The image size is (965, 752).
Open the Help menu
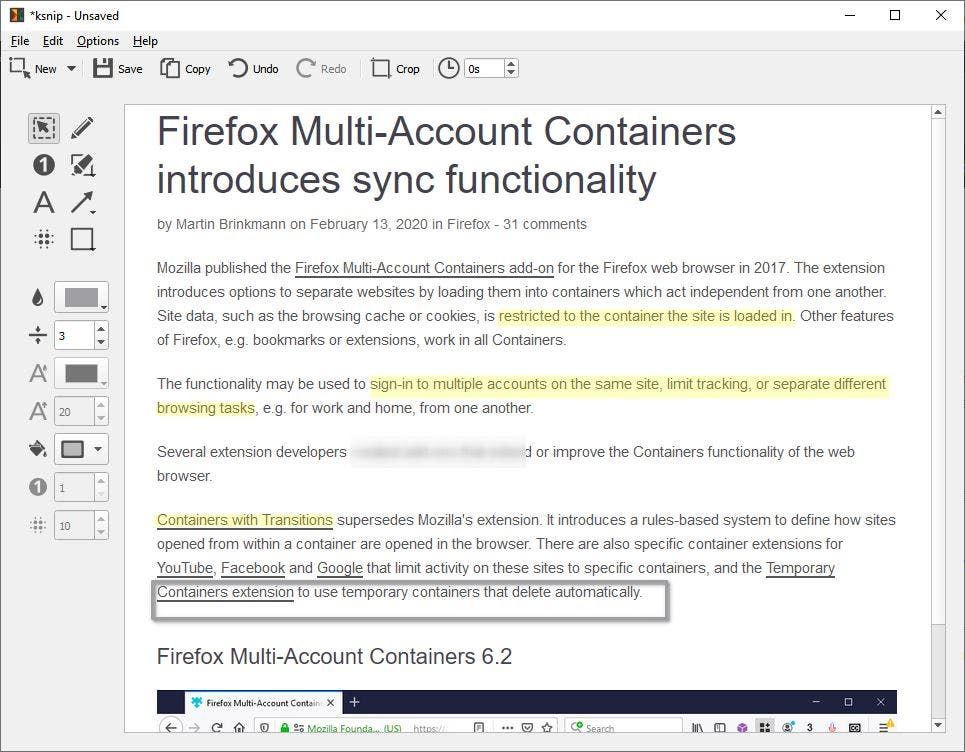tap(145, 41)
